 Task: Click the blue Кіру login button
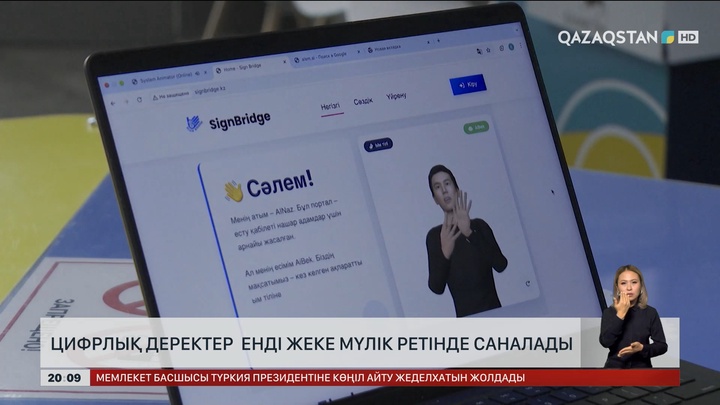click(468, 84)
